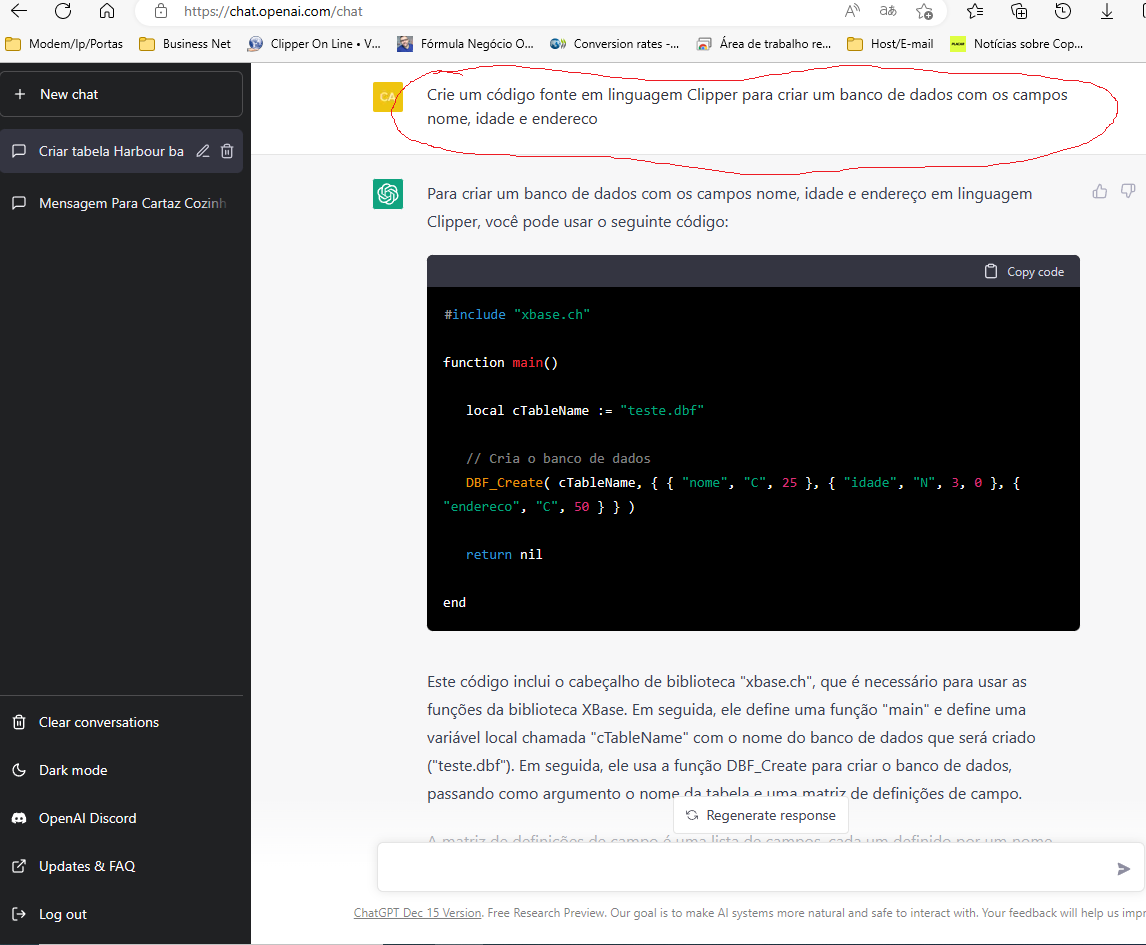Toggle Dark mode in sidebar
Screen dimensions: 1146x945
pos(73,770)
